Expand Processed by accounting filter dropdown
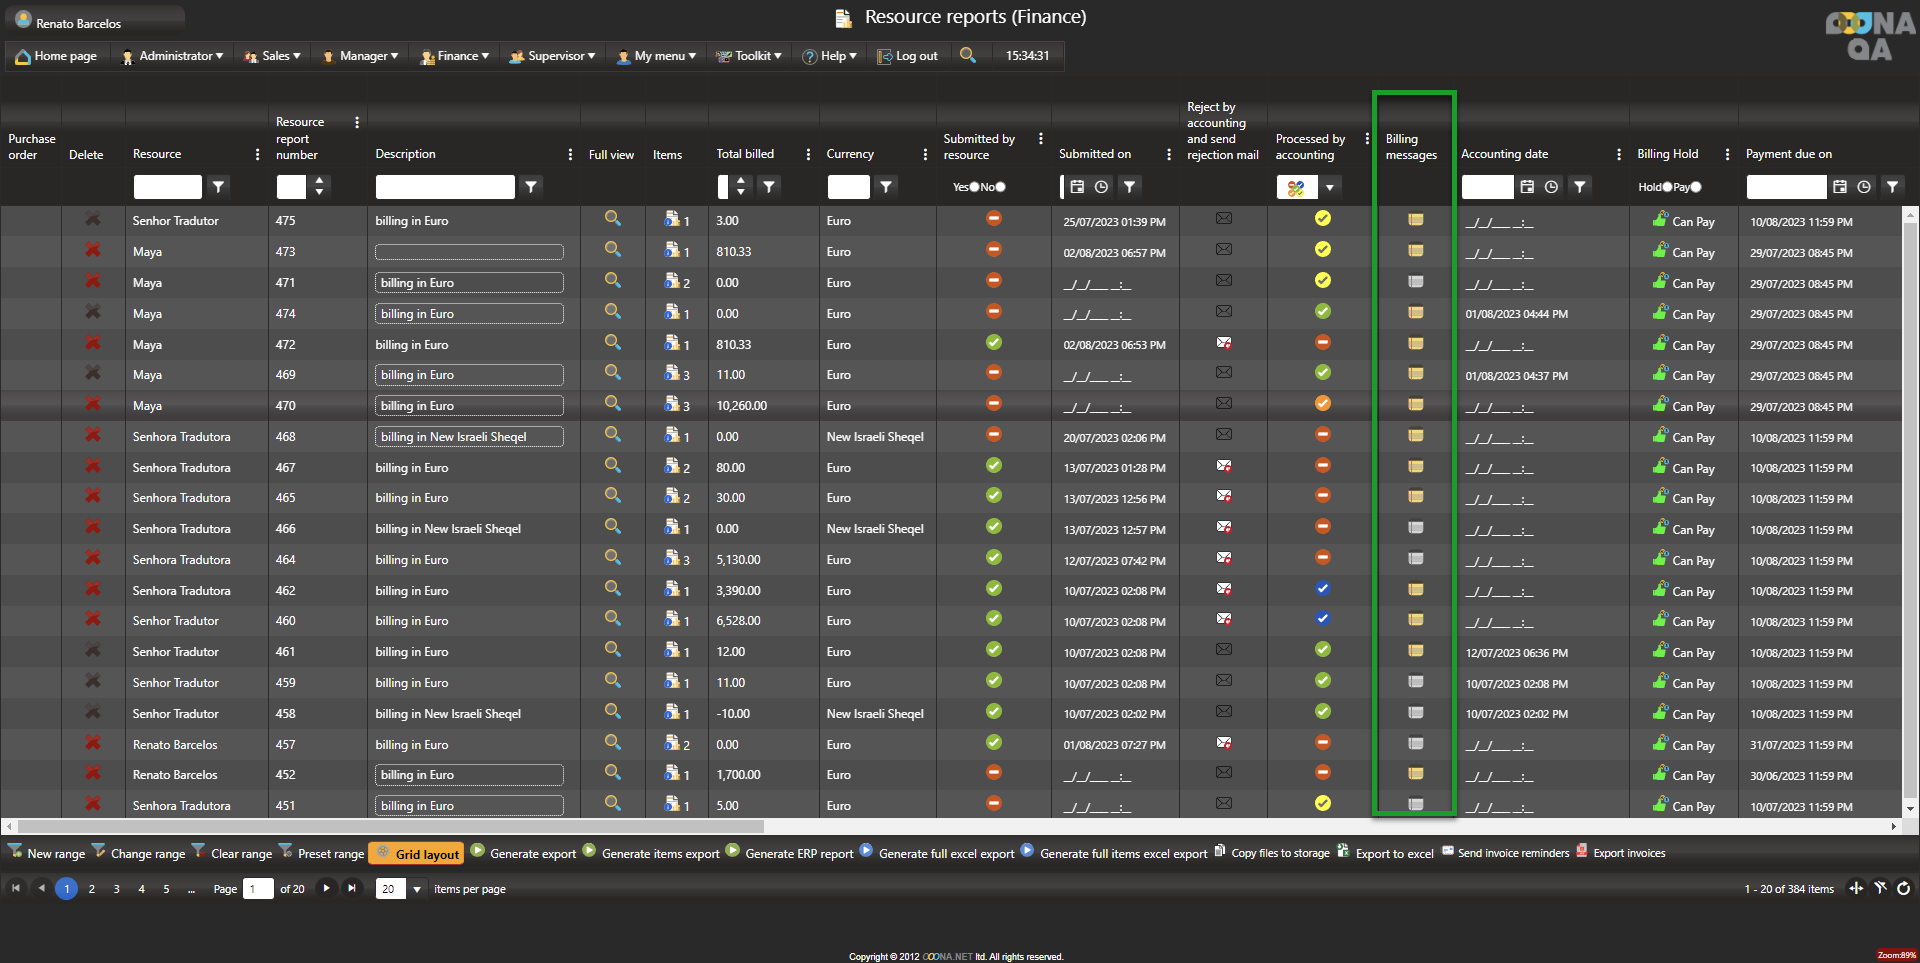The height and width of the screenshot is (963, 1920). click(1329, 187)
